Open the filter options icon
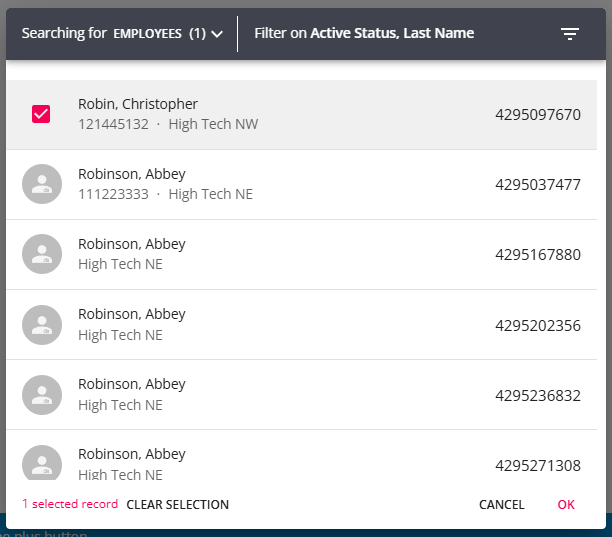 (569, 34)
